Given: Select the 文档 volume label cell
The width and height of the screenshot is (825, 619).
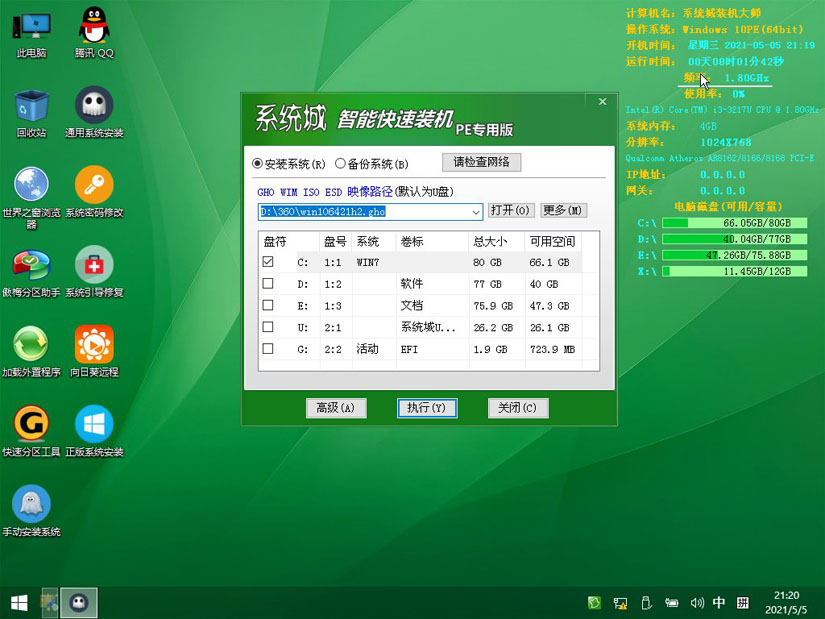Looking at the screenshot, I should click(x=411, y=305).
